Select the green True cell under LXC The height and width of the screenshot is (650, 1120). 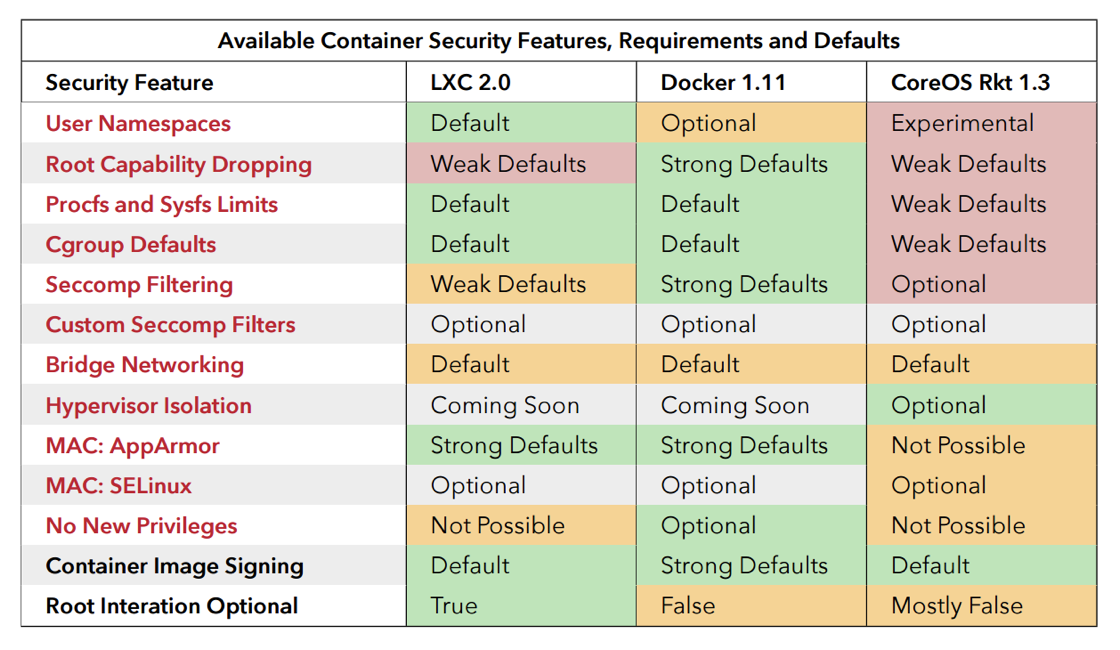[x=521, y=606]
